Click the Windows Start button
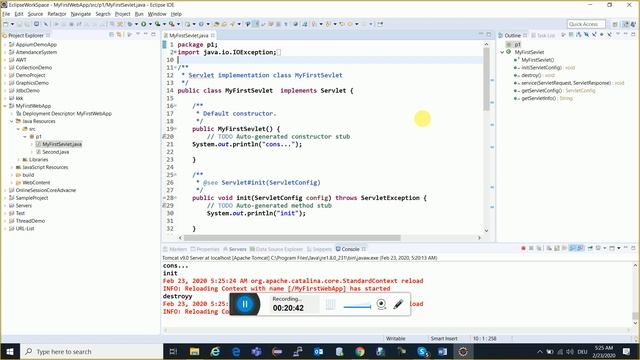This screenshot has width=640, height=360. tap(10, 351)
